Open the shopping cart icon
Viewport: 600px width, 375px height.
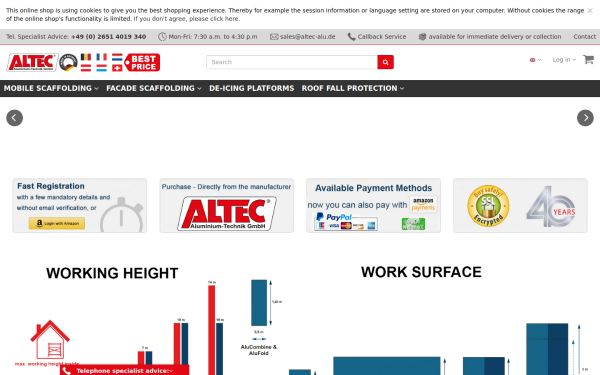point(588,59)
